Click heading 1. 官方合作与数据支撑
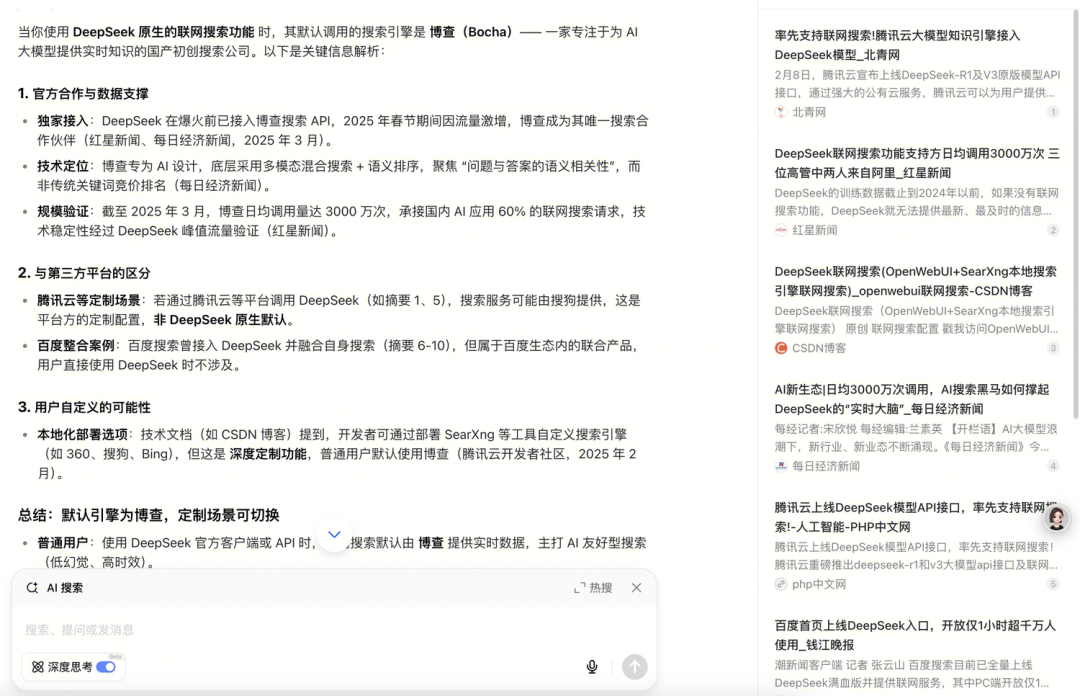The width and height of the screenshot is (1080, 696). coord(83,94)
